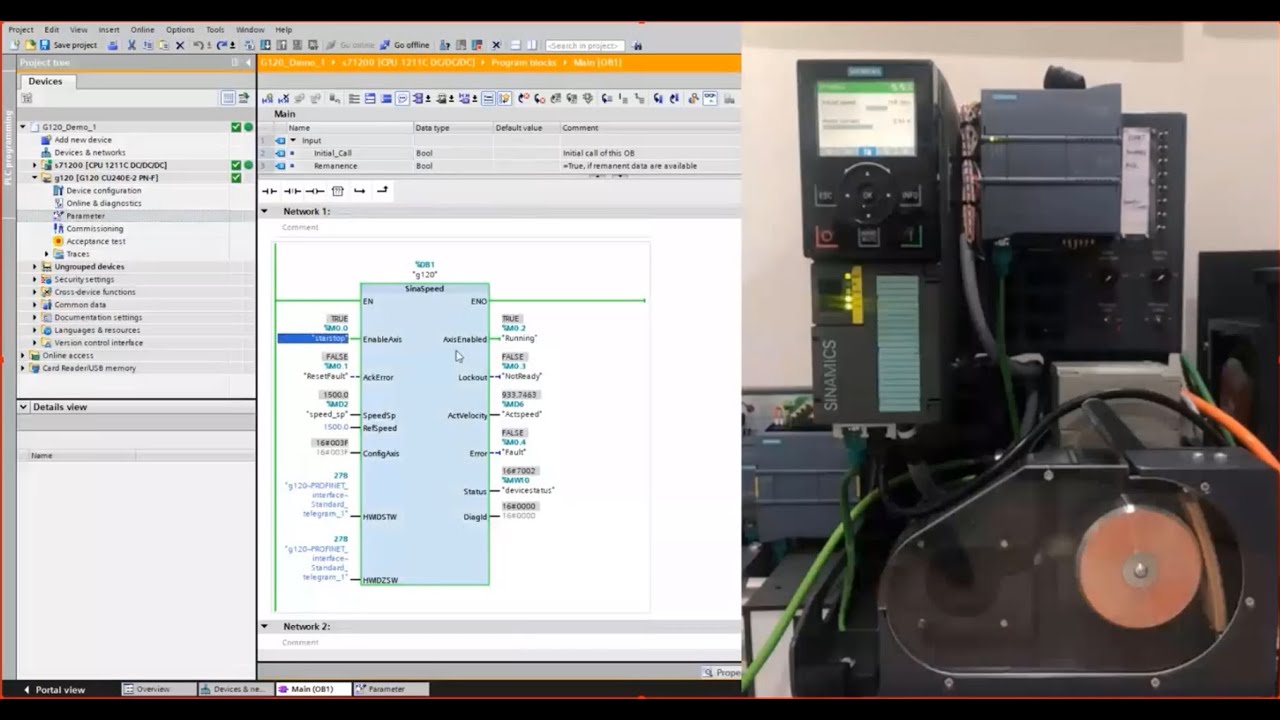Screen dimensions: 1280x720
Task: Collapse the Project tree panel arrow
Action: [247, 62]
